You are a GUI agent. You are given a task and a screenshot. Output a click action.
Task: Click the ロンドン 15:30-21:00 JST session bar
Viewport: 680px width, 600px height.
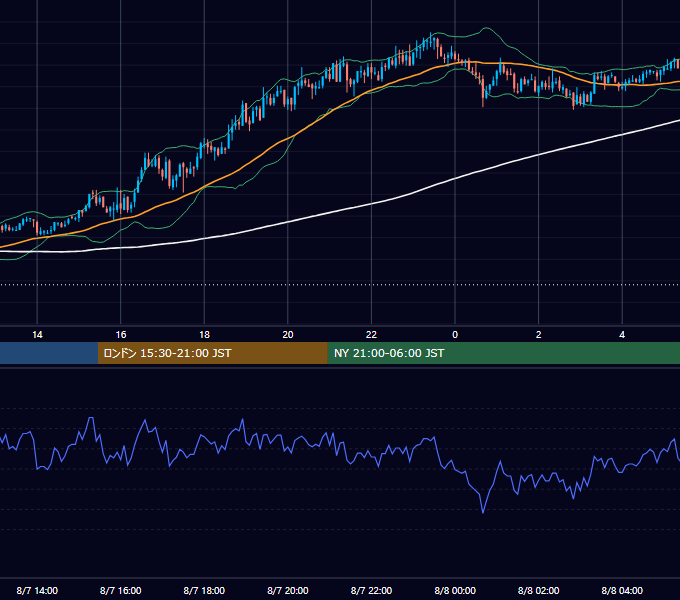[212, 353]
